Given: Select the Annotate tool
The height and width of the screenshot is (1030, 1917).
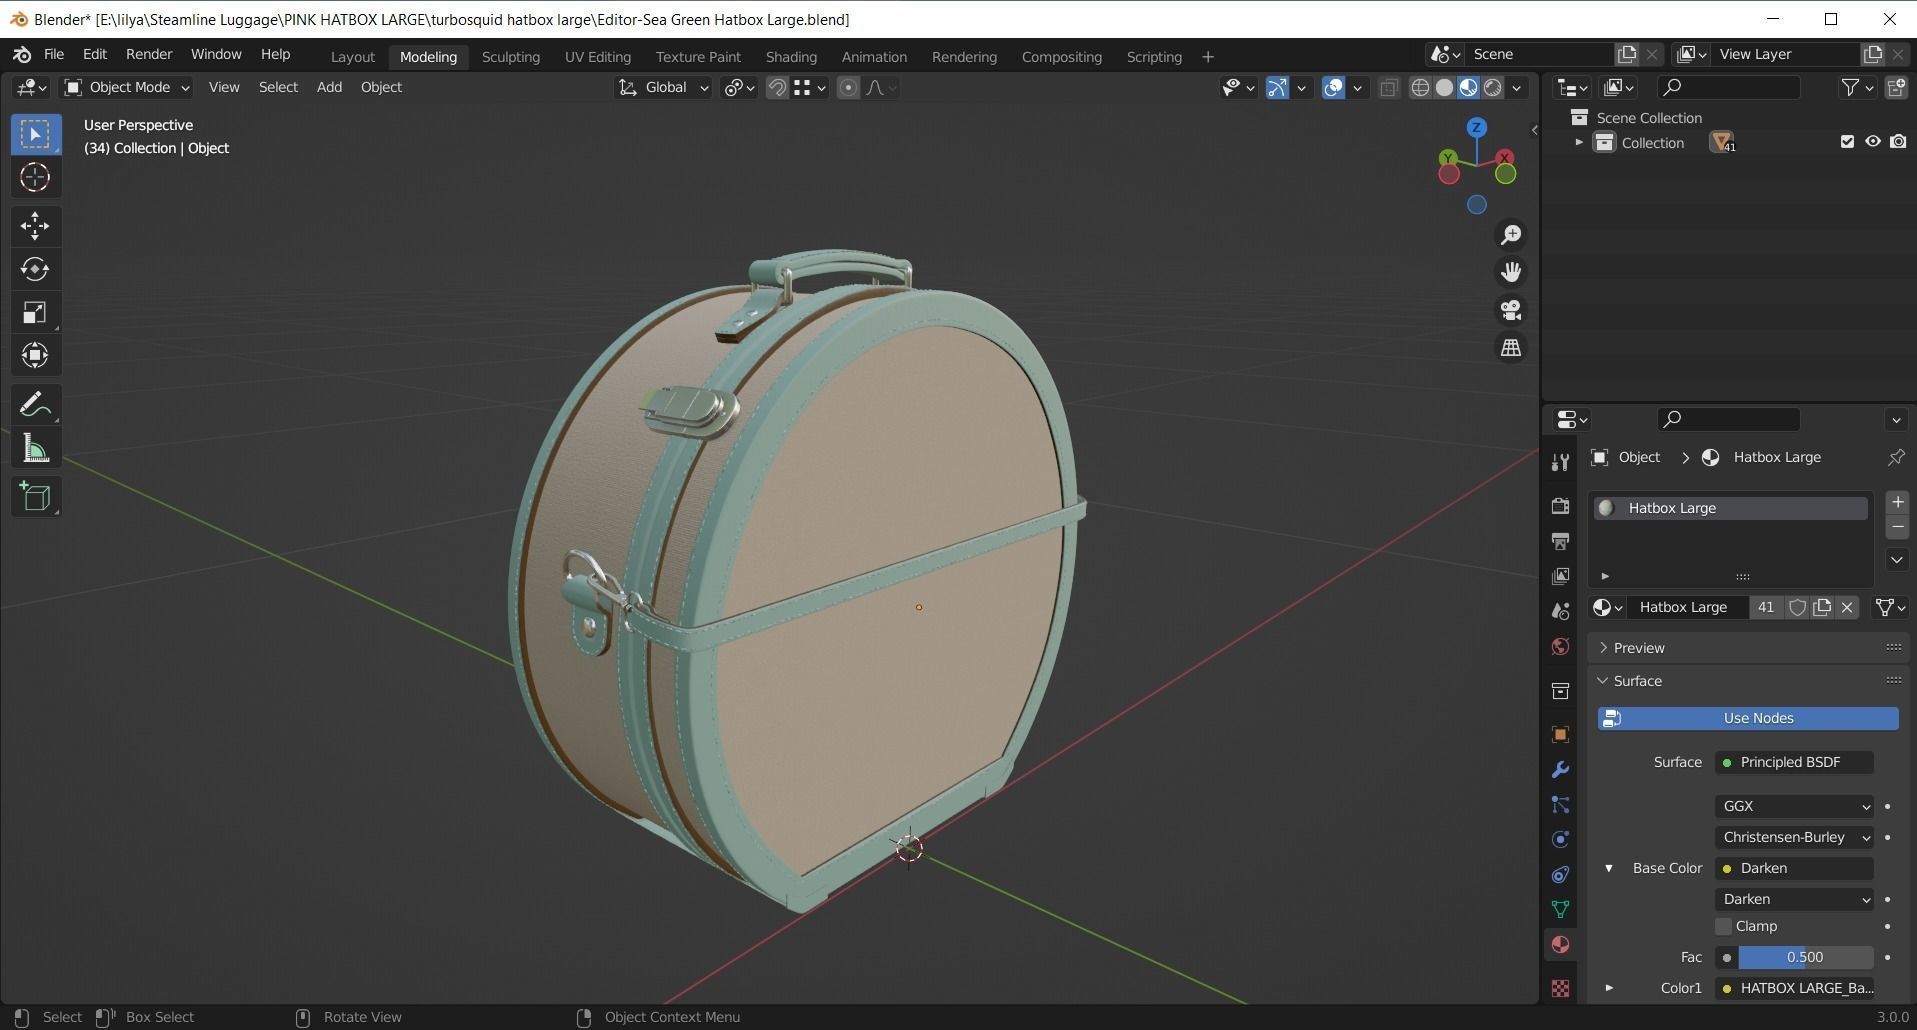Looking at the screenshot, I should click(x=35, y=405).
